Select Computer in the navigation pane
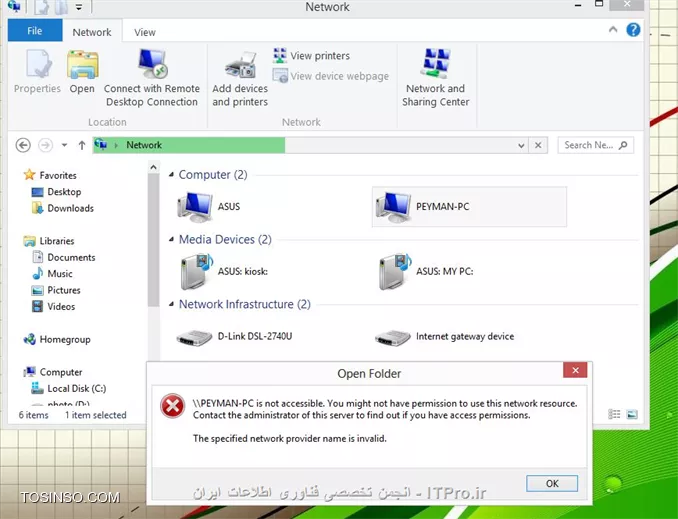This screenshot has height=519, width=678. coord(53,372)
